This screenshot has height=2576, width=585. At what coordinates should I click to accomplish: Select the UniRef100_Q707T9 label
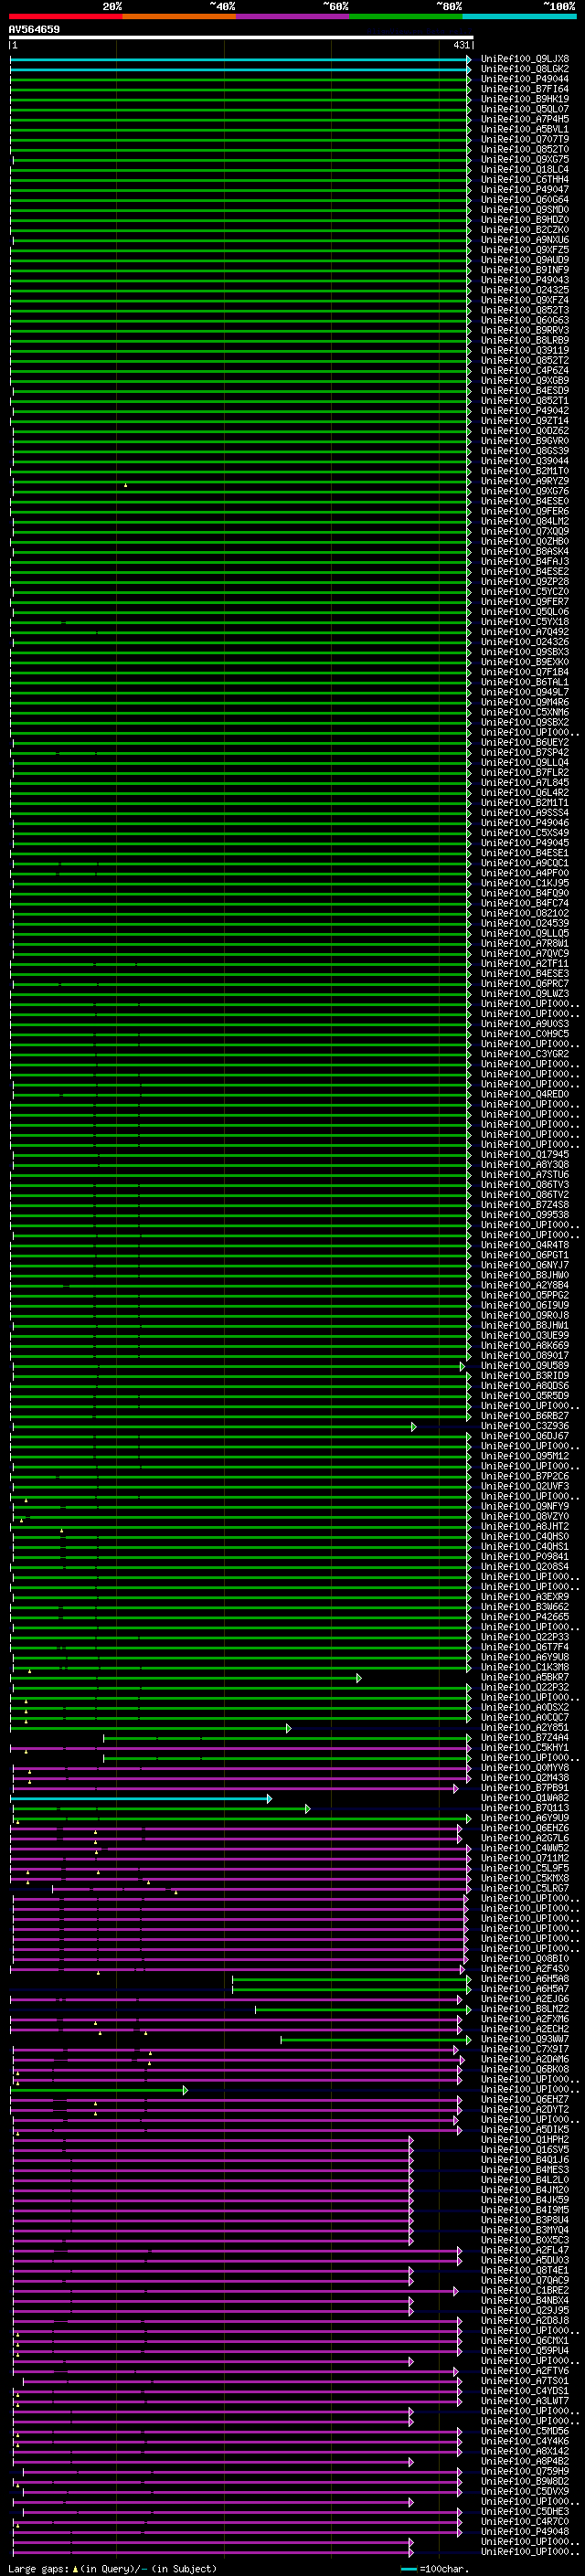click(x=525, y=139)
